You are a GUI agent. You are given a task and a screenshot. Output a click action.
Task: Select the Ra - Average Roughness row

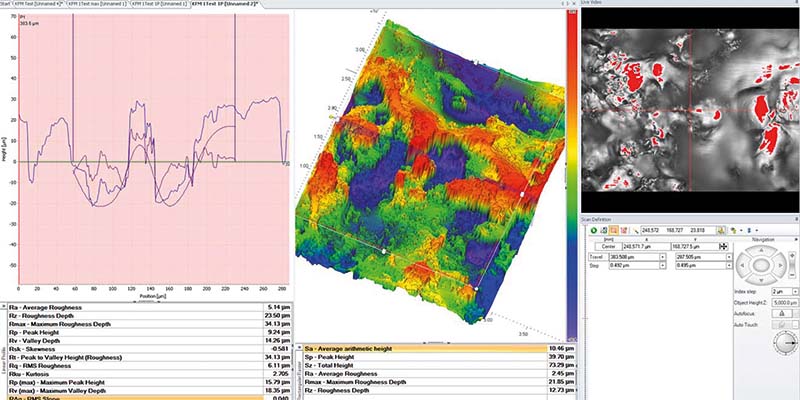click(x=149, y=307)
